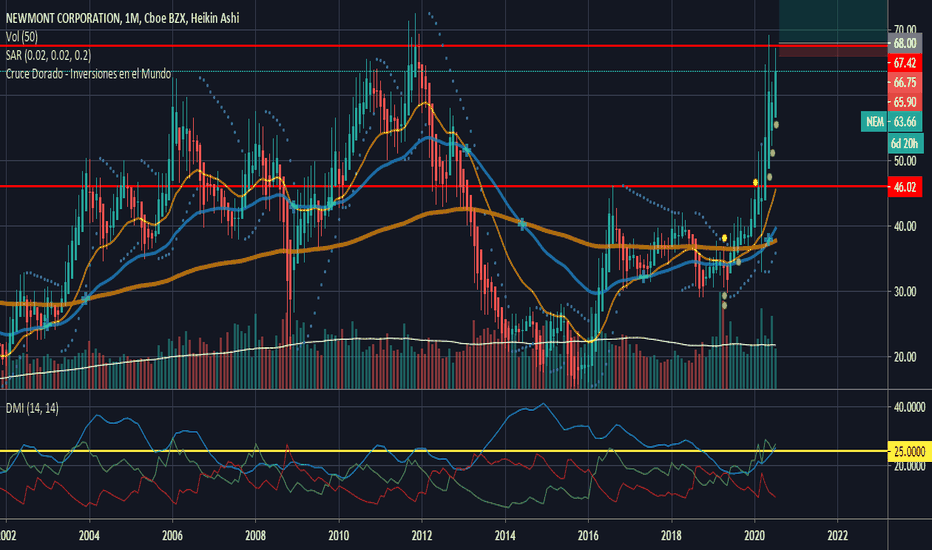Click the 63.66 current price label
Screen dimensions: 932x550
(x=905, y=122)
